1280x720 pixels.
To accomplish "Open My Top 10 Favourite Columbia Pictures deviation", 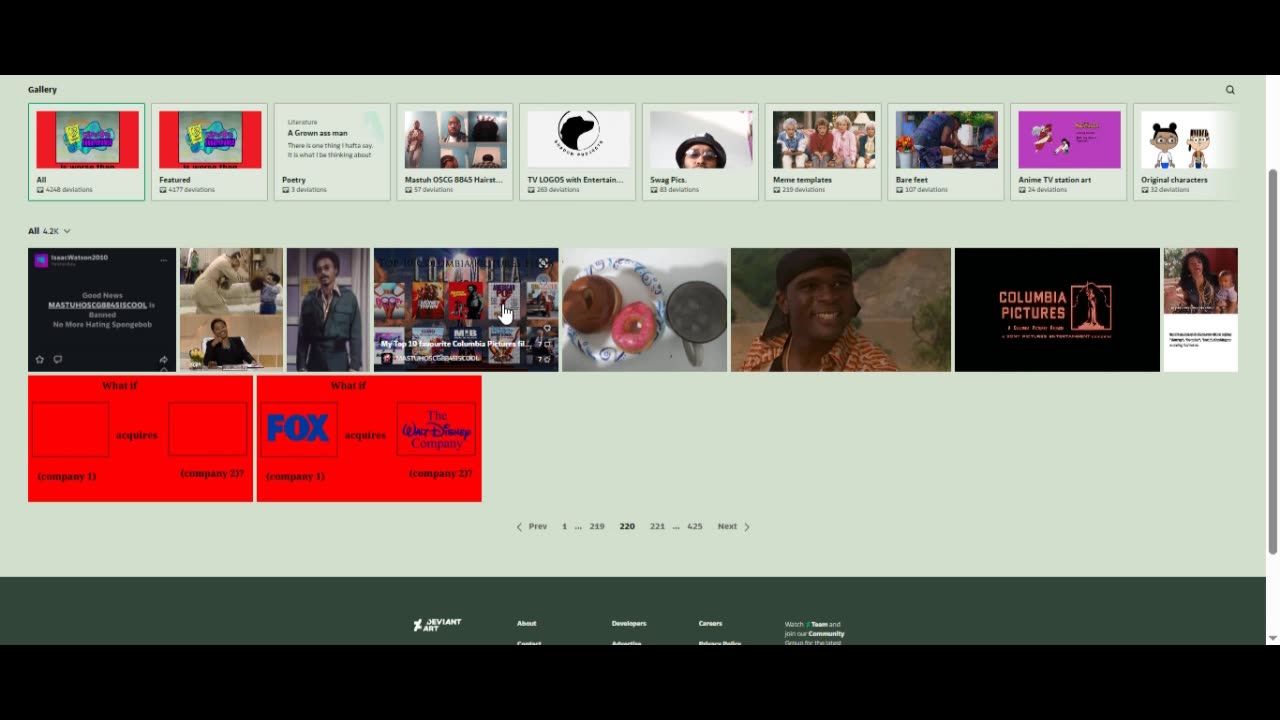I will pos(466,310).
